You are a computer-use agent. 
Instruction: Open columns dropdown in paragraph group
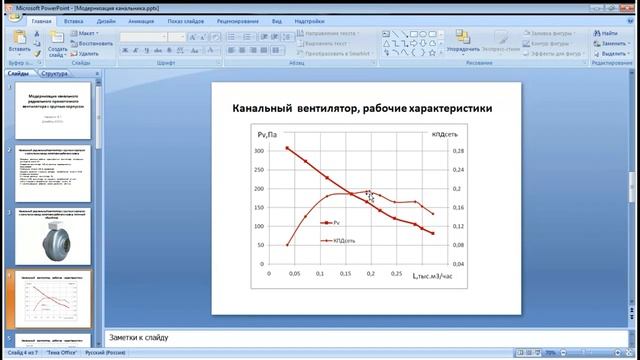point(278,50)
